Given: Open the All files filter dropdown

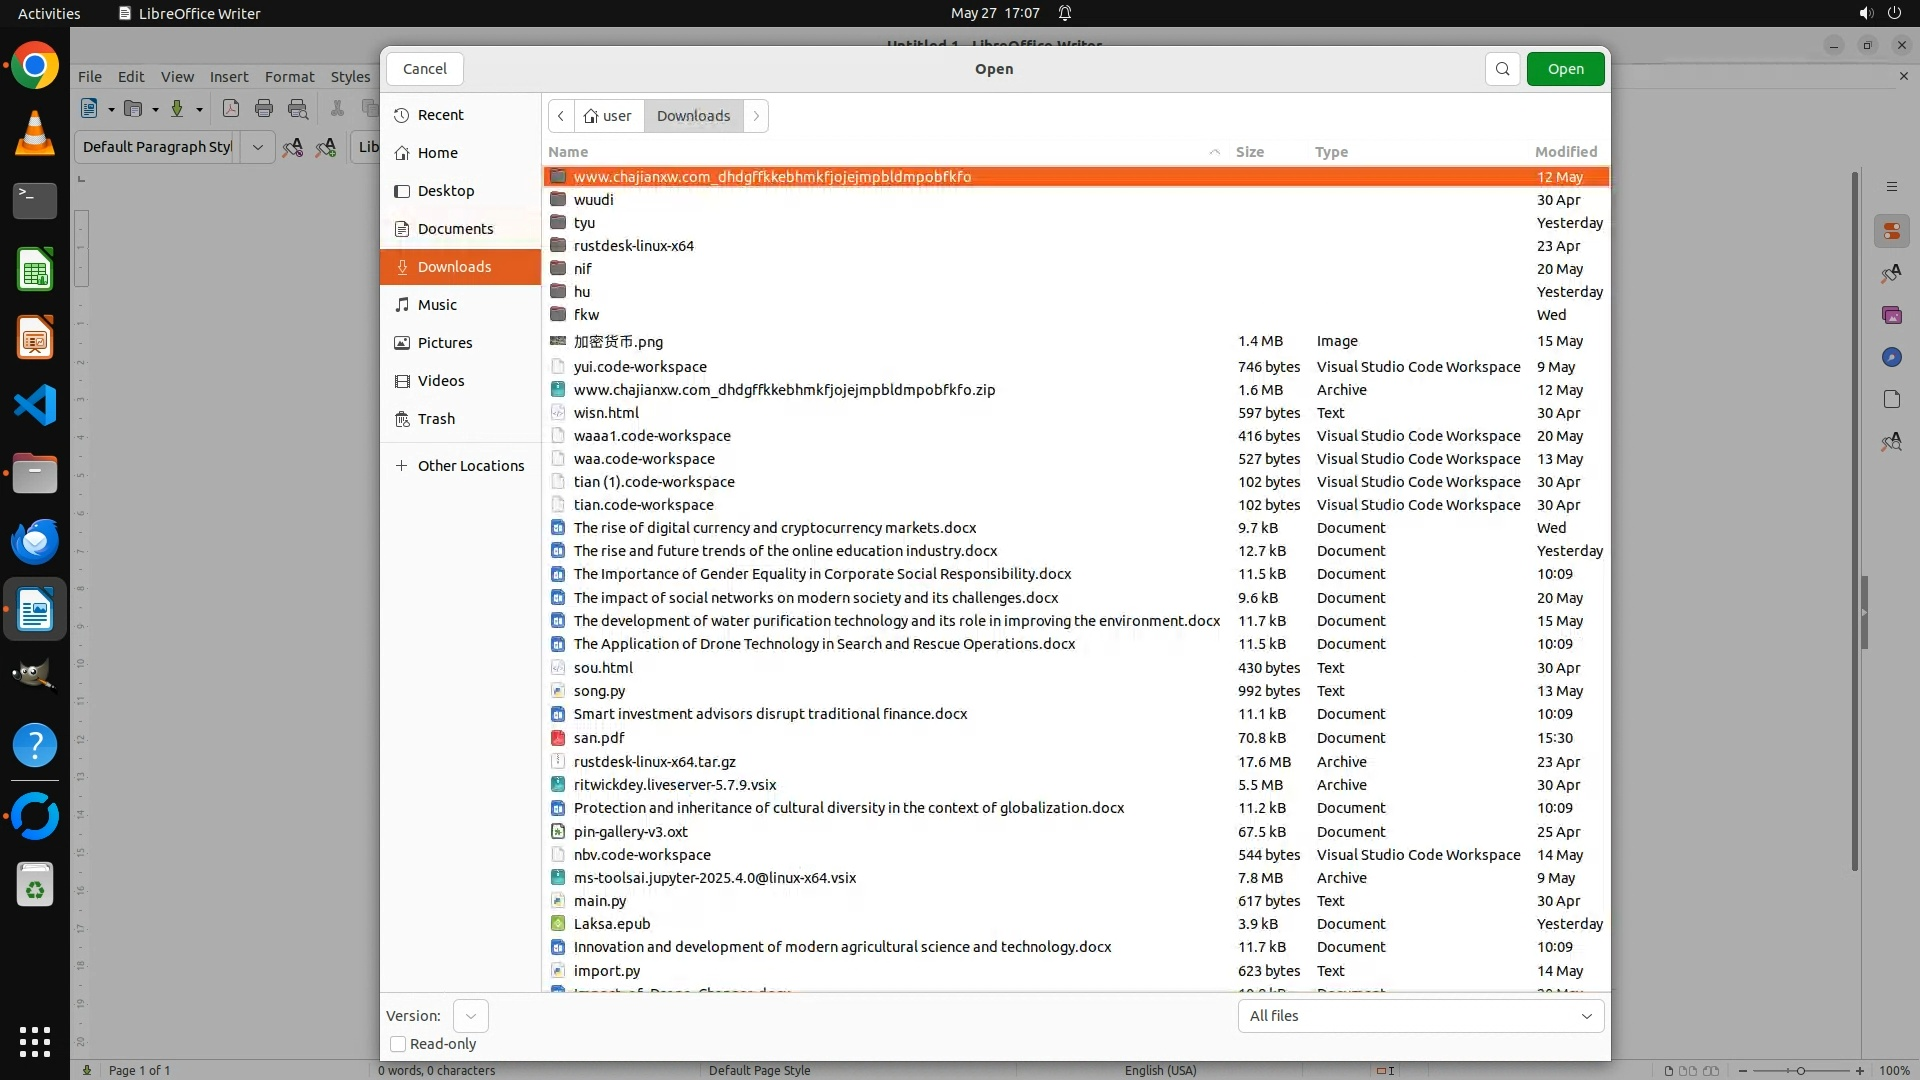Looking at the screenshot, I should [x=1420, y=1016].
